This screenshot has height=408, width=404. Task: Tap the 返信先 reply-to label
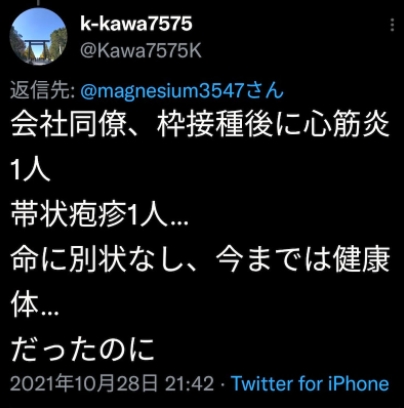[x=42, y=91]
